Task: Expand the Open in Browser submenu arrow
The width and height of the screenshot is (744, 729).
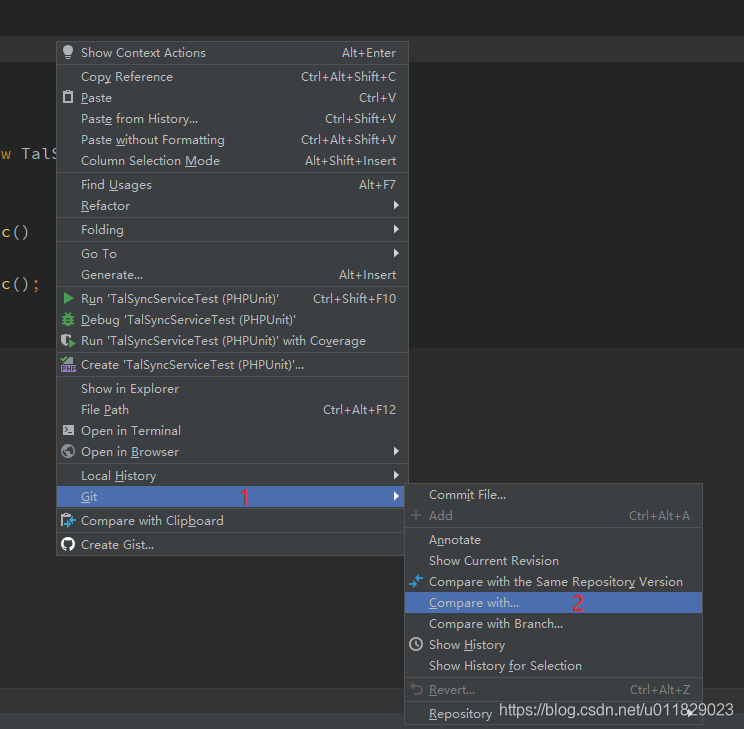Action: (x=396, y=451)
